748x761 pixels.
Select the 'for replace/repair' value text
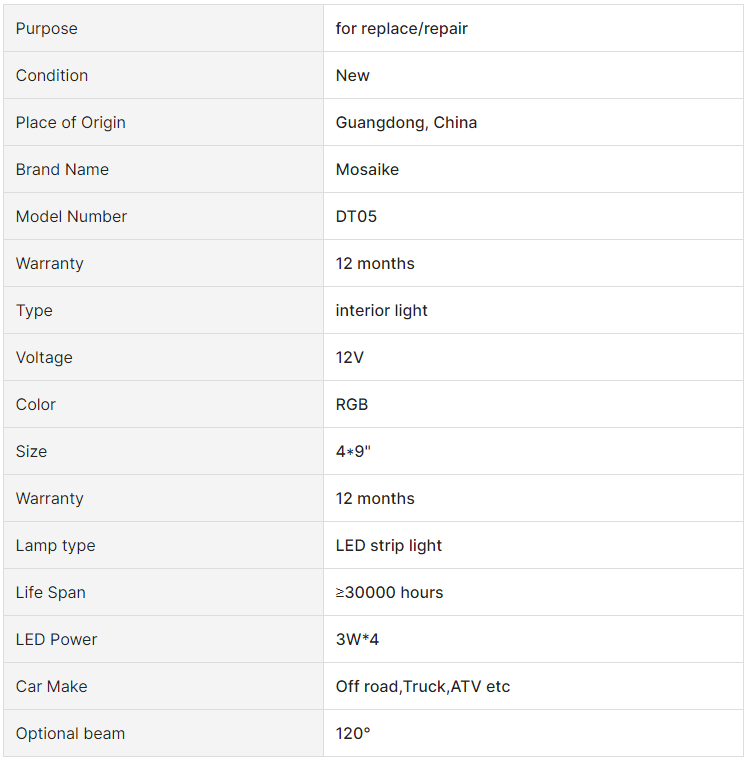click(x=401, y=29)
